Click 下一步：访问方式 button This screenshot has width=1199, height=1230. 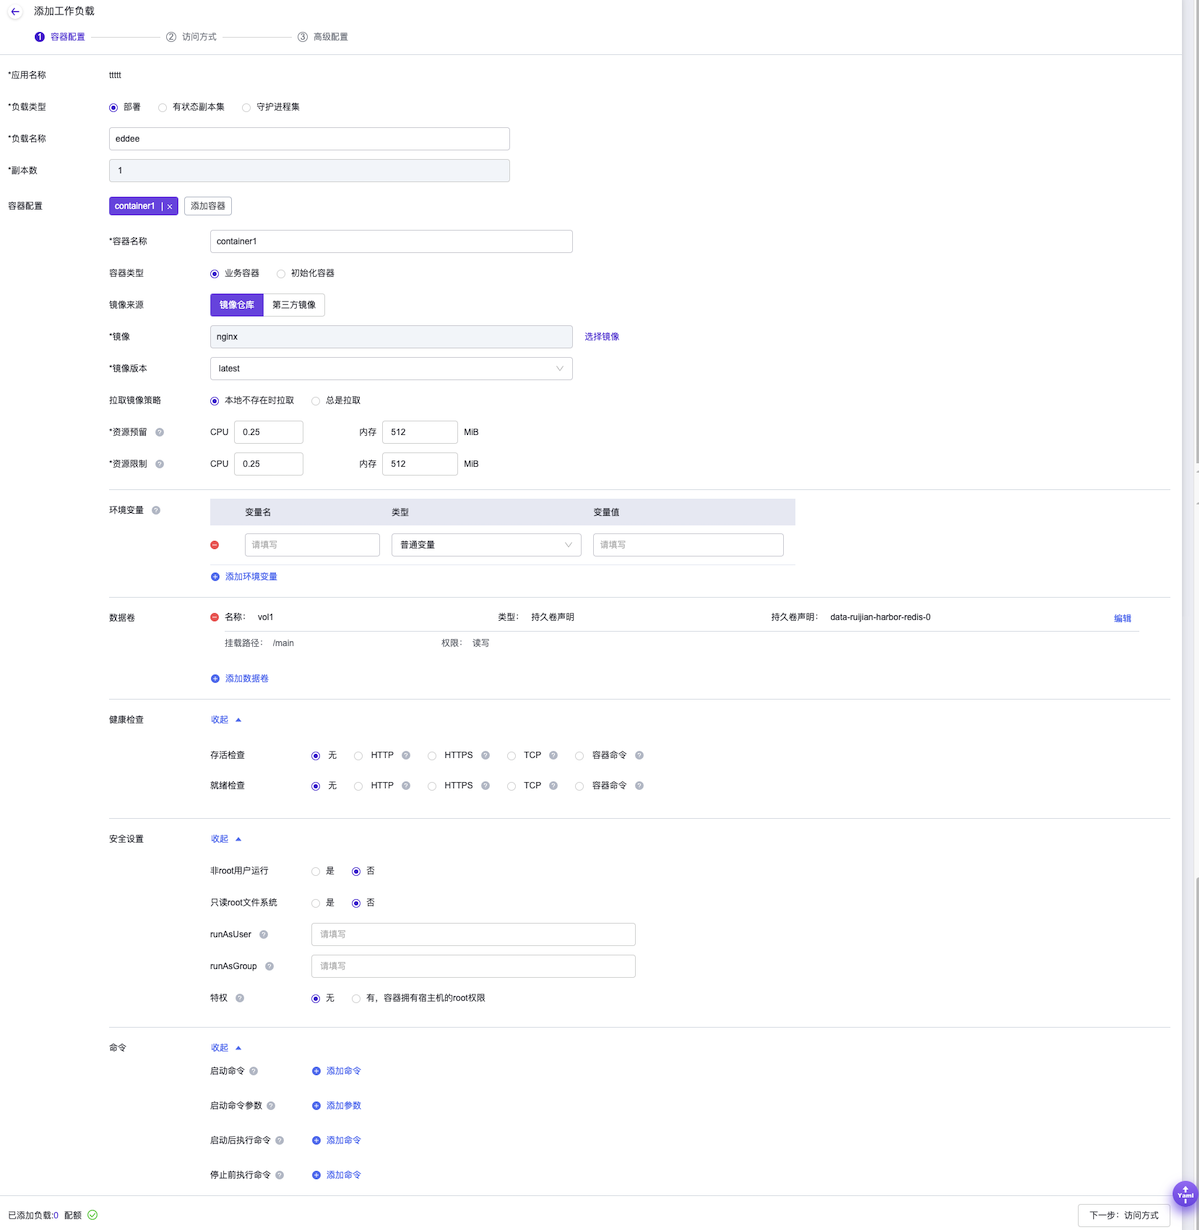(x=1123, y=1215)
